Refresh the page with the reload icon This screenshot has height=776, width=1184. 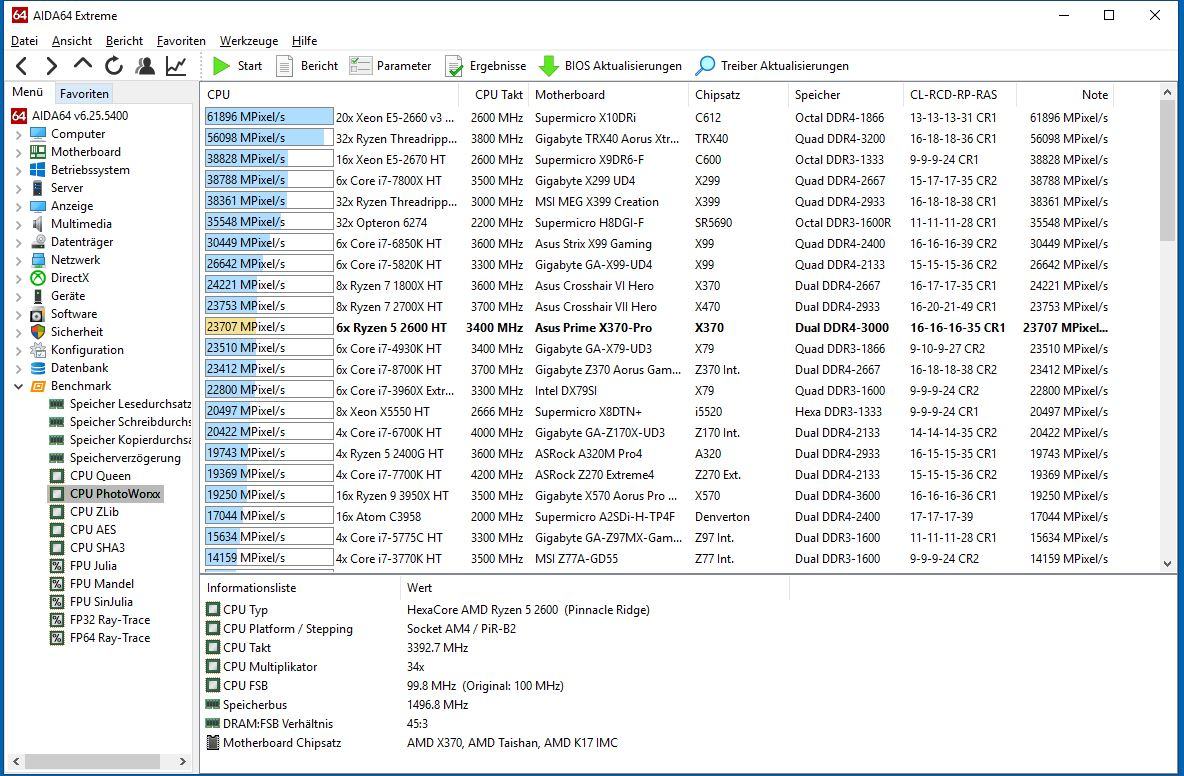coord(114,66)
